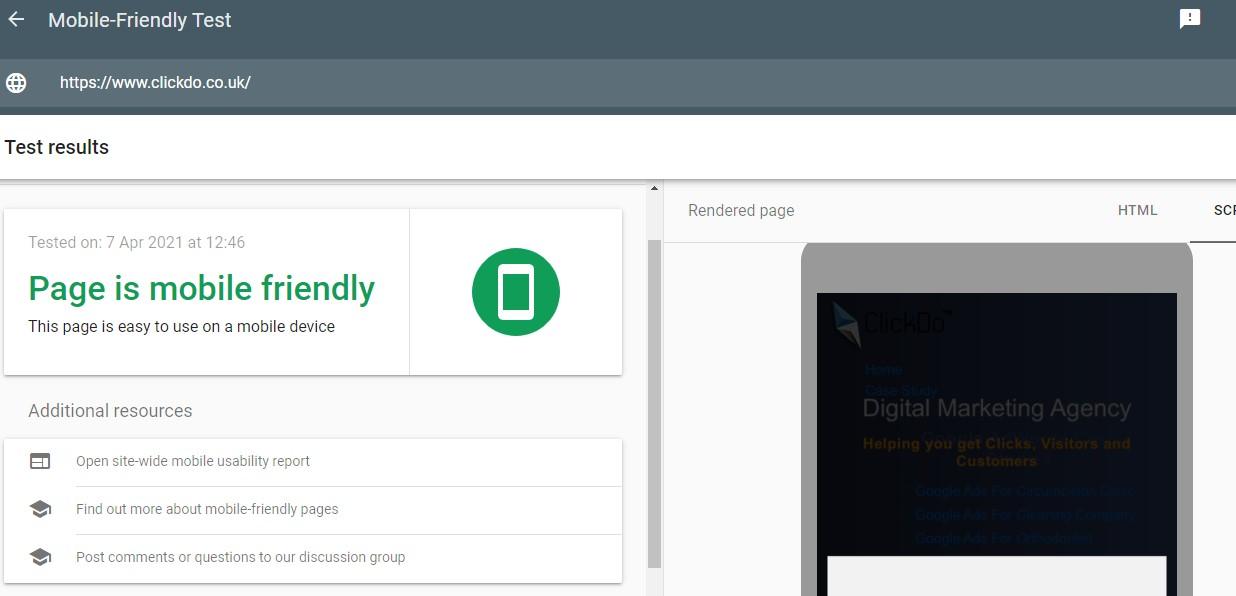Select the Screenshot tab
Screen dimensions: 1236x596
tap(1222, 211)
